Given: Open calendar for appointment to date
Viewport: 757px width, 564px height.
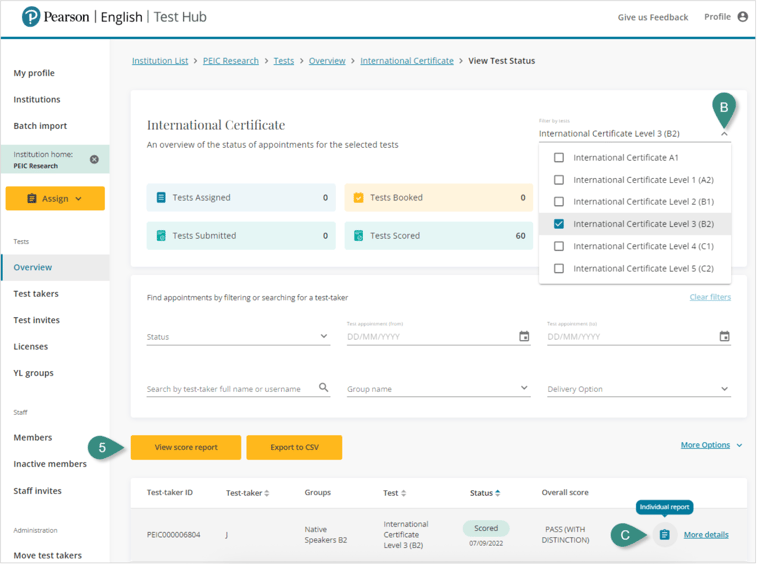Looking at the screenshot, I should (x=724, y=337).
